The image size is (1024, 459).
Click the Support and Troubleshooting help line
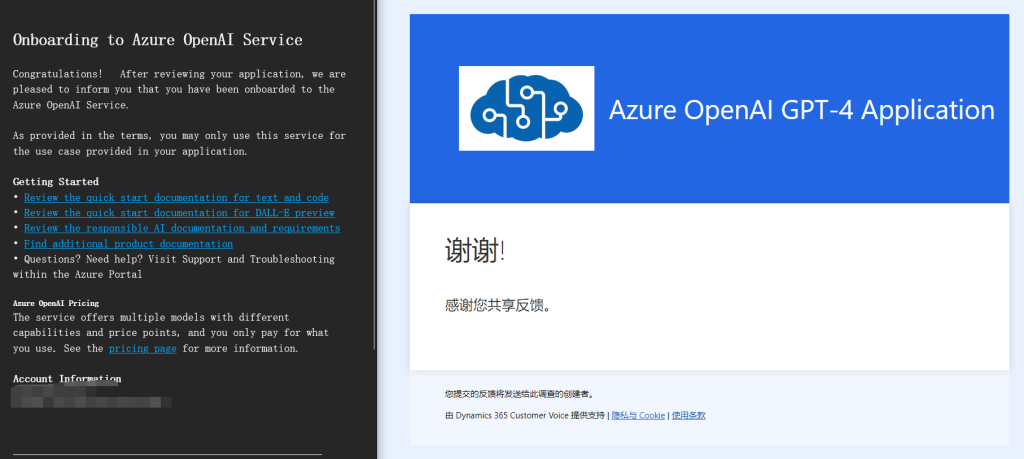coord(173,266)
